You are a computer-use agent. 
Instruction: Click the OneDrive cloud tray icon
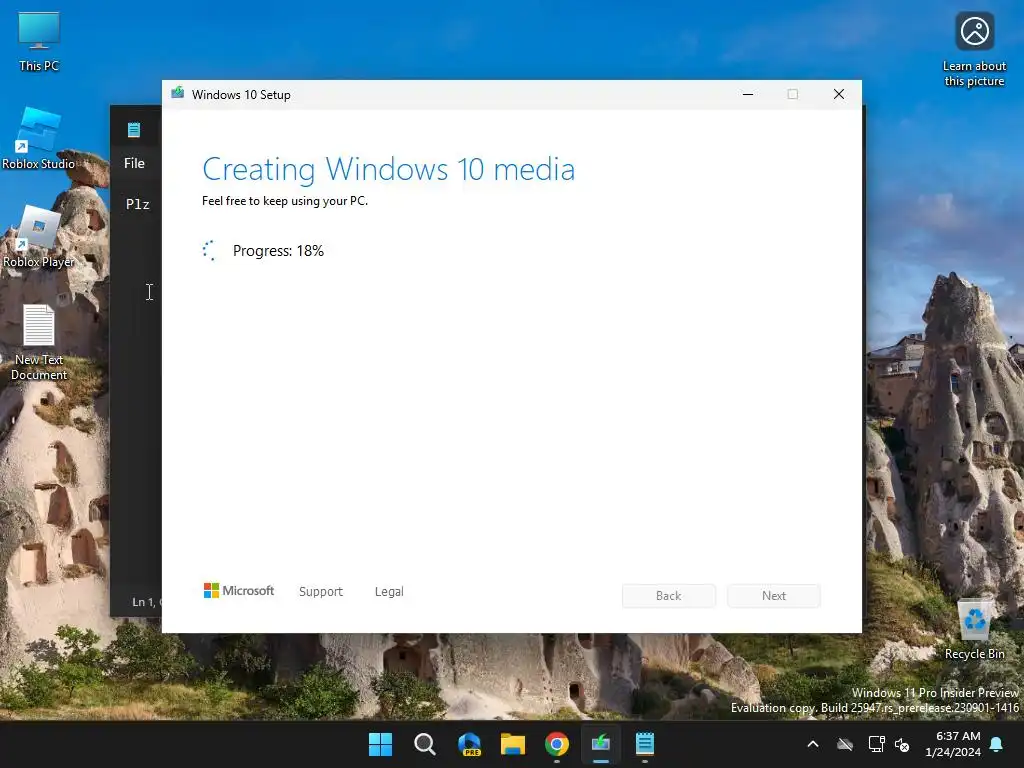click(845, 744)
